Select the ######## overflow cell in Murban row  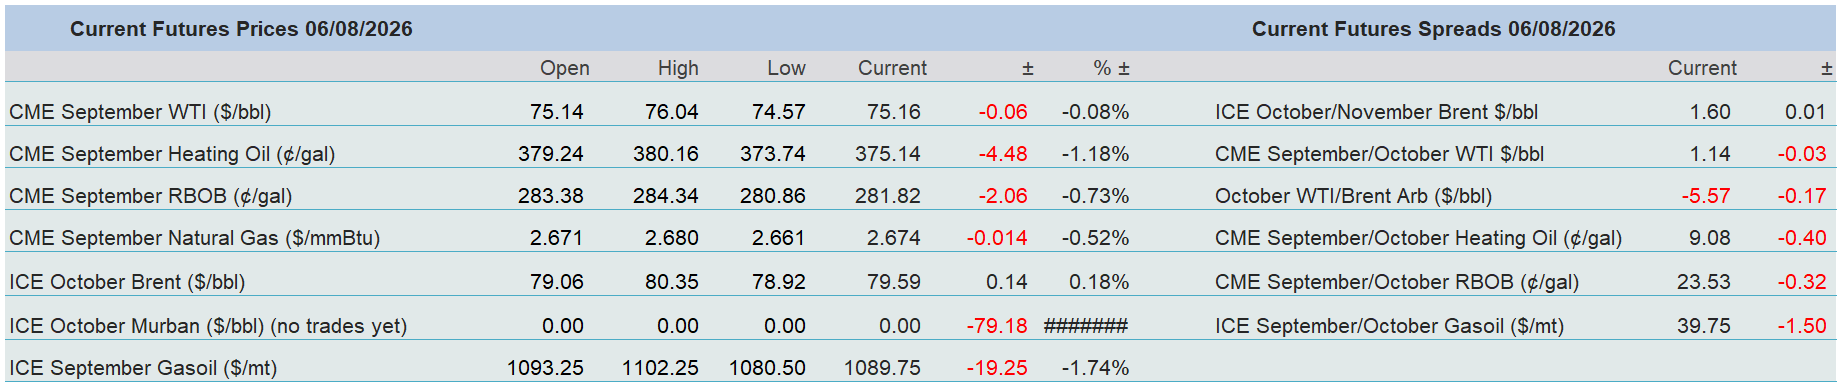(1085, 326)
